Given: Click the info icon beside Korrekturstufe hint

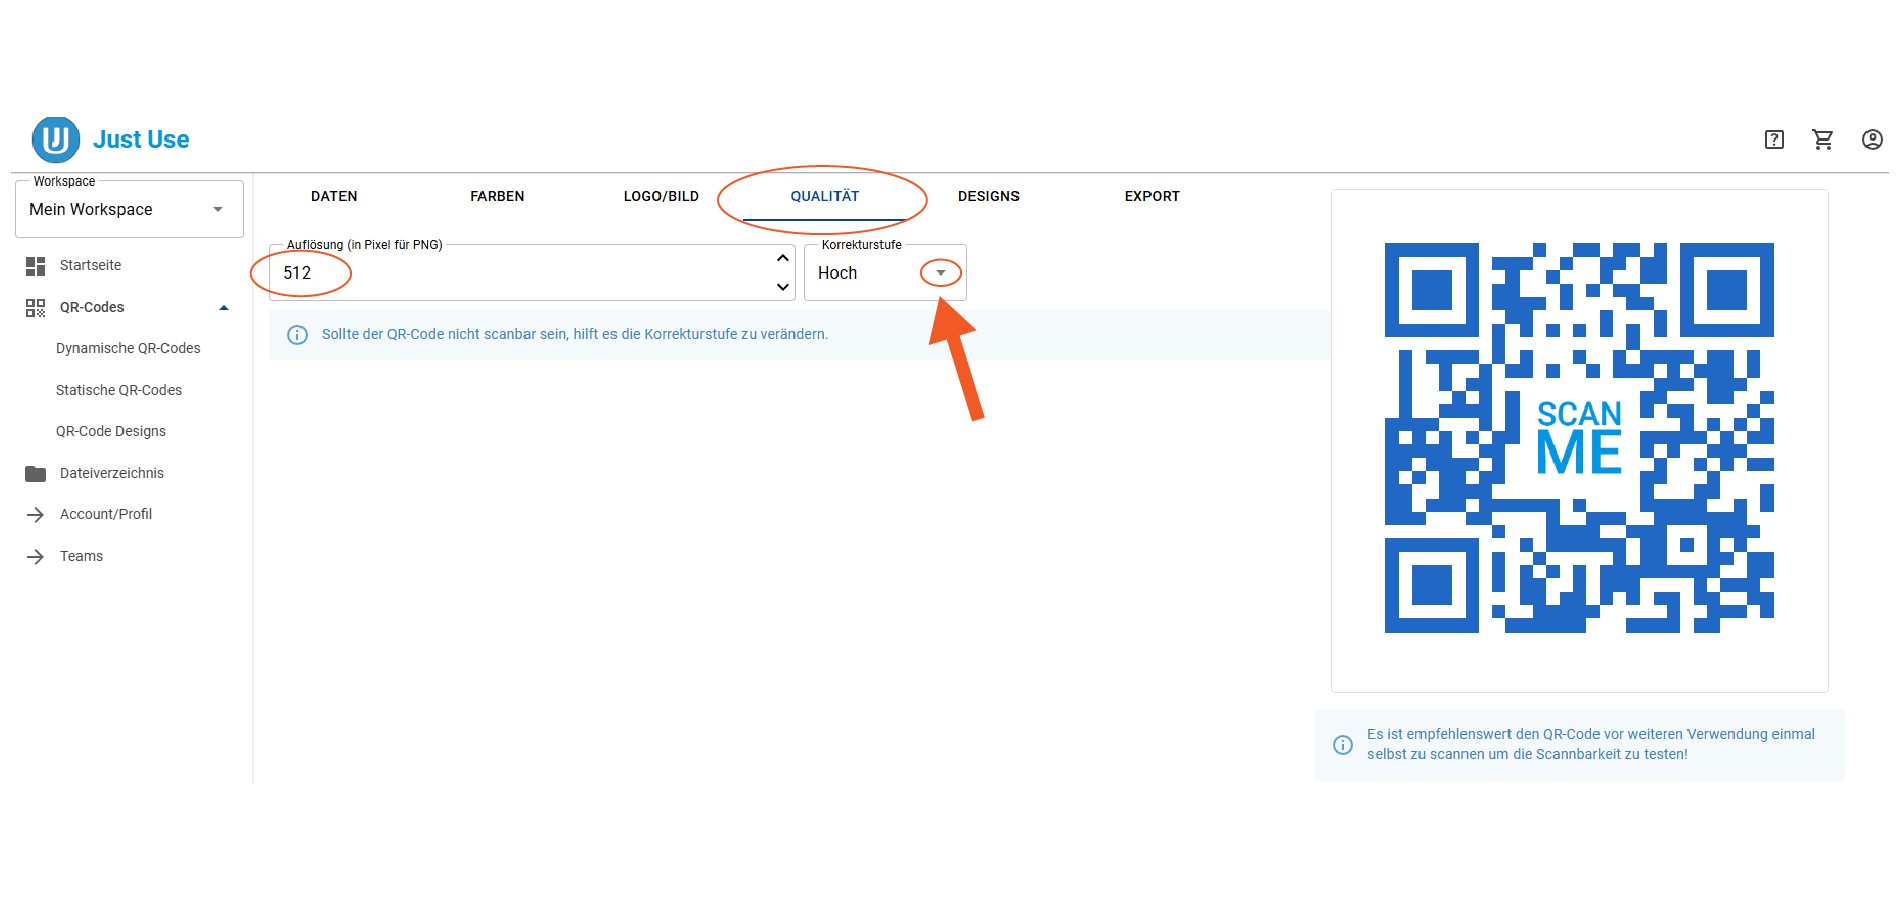Looking at the screenshot, I should coord(298,335).
